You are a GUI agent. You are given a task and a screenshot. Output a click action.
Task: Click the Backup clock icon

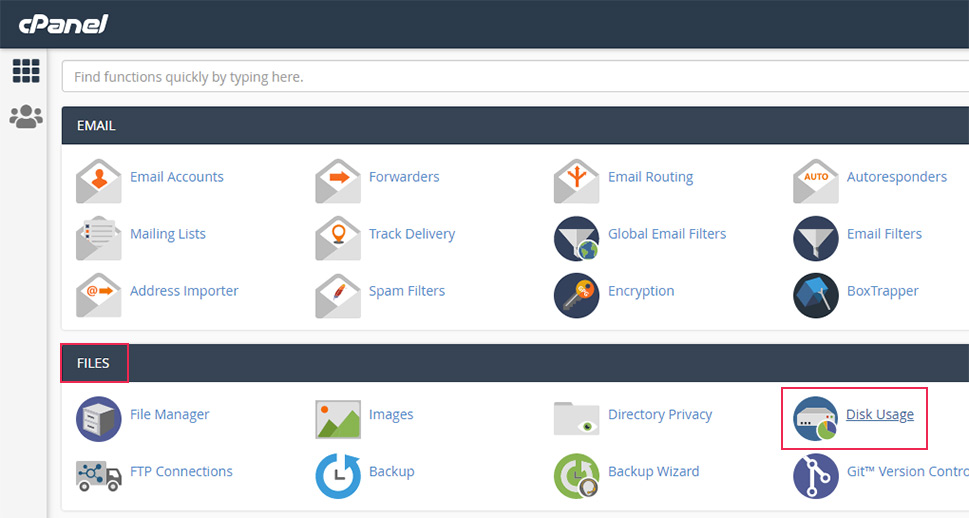(338, 476)
